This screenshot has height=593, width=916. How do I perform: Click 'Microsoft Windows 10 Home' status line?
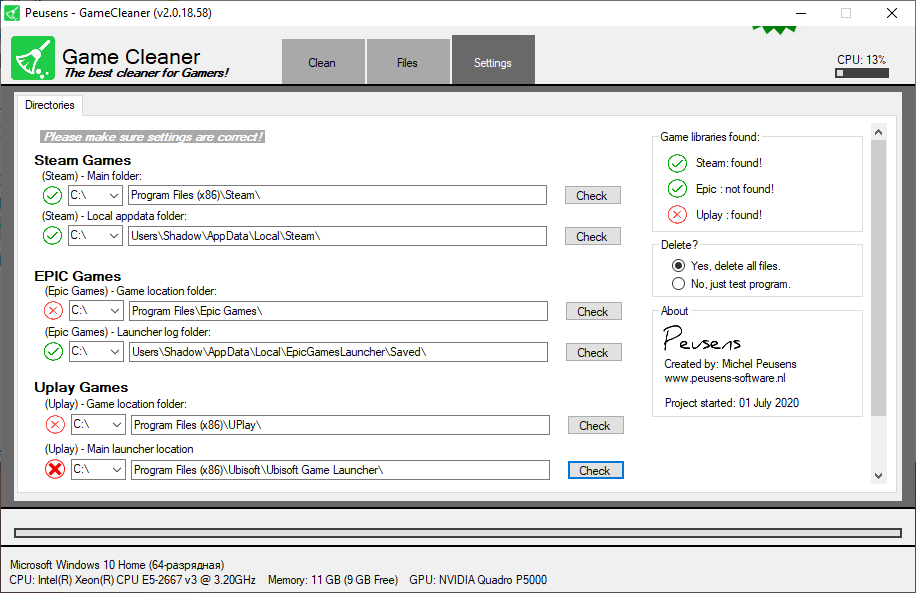pos(117,565)
